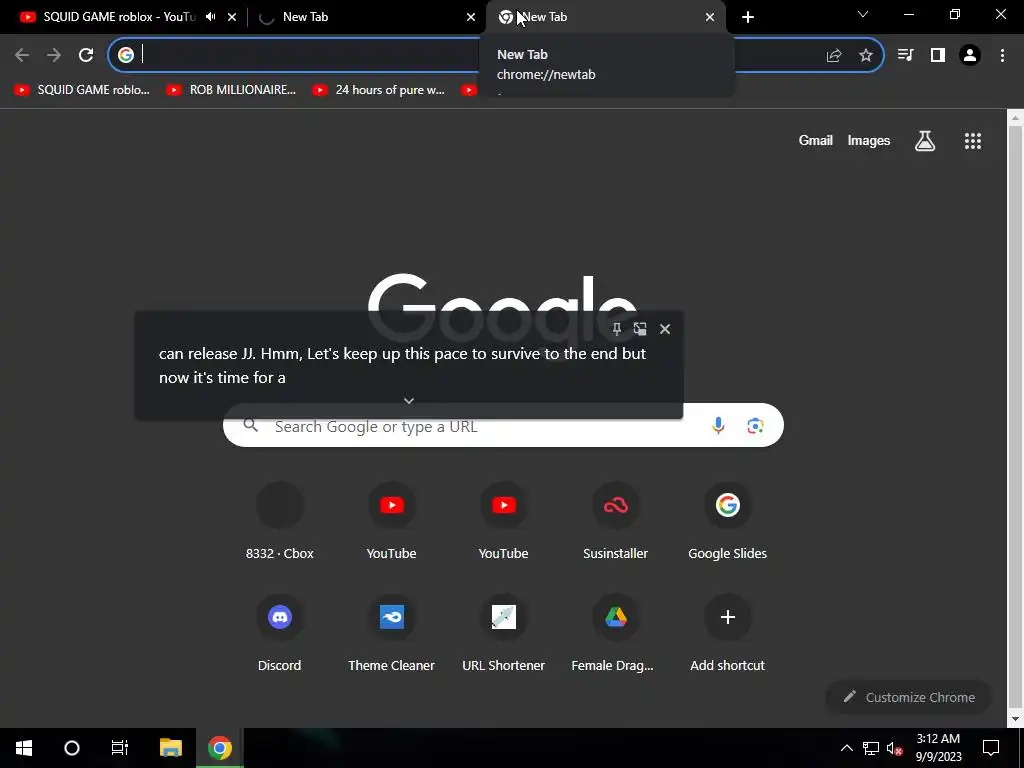Open the URL Shortener shortcut
The image size is (1024, 768).
[x=504, y=633]
